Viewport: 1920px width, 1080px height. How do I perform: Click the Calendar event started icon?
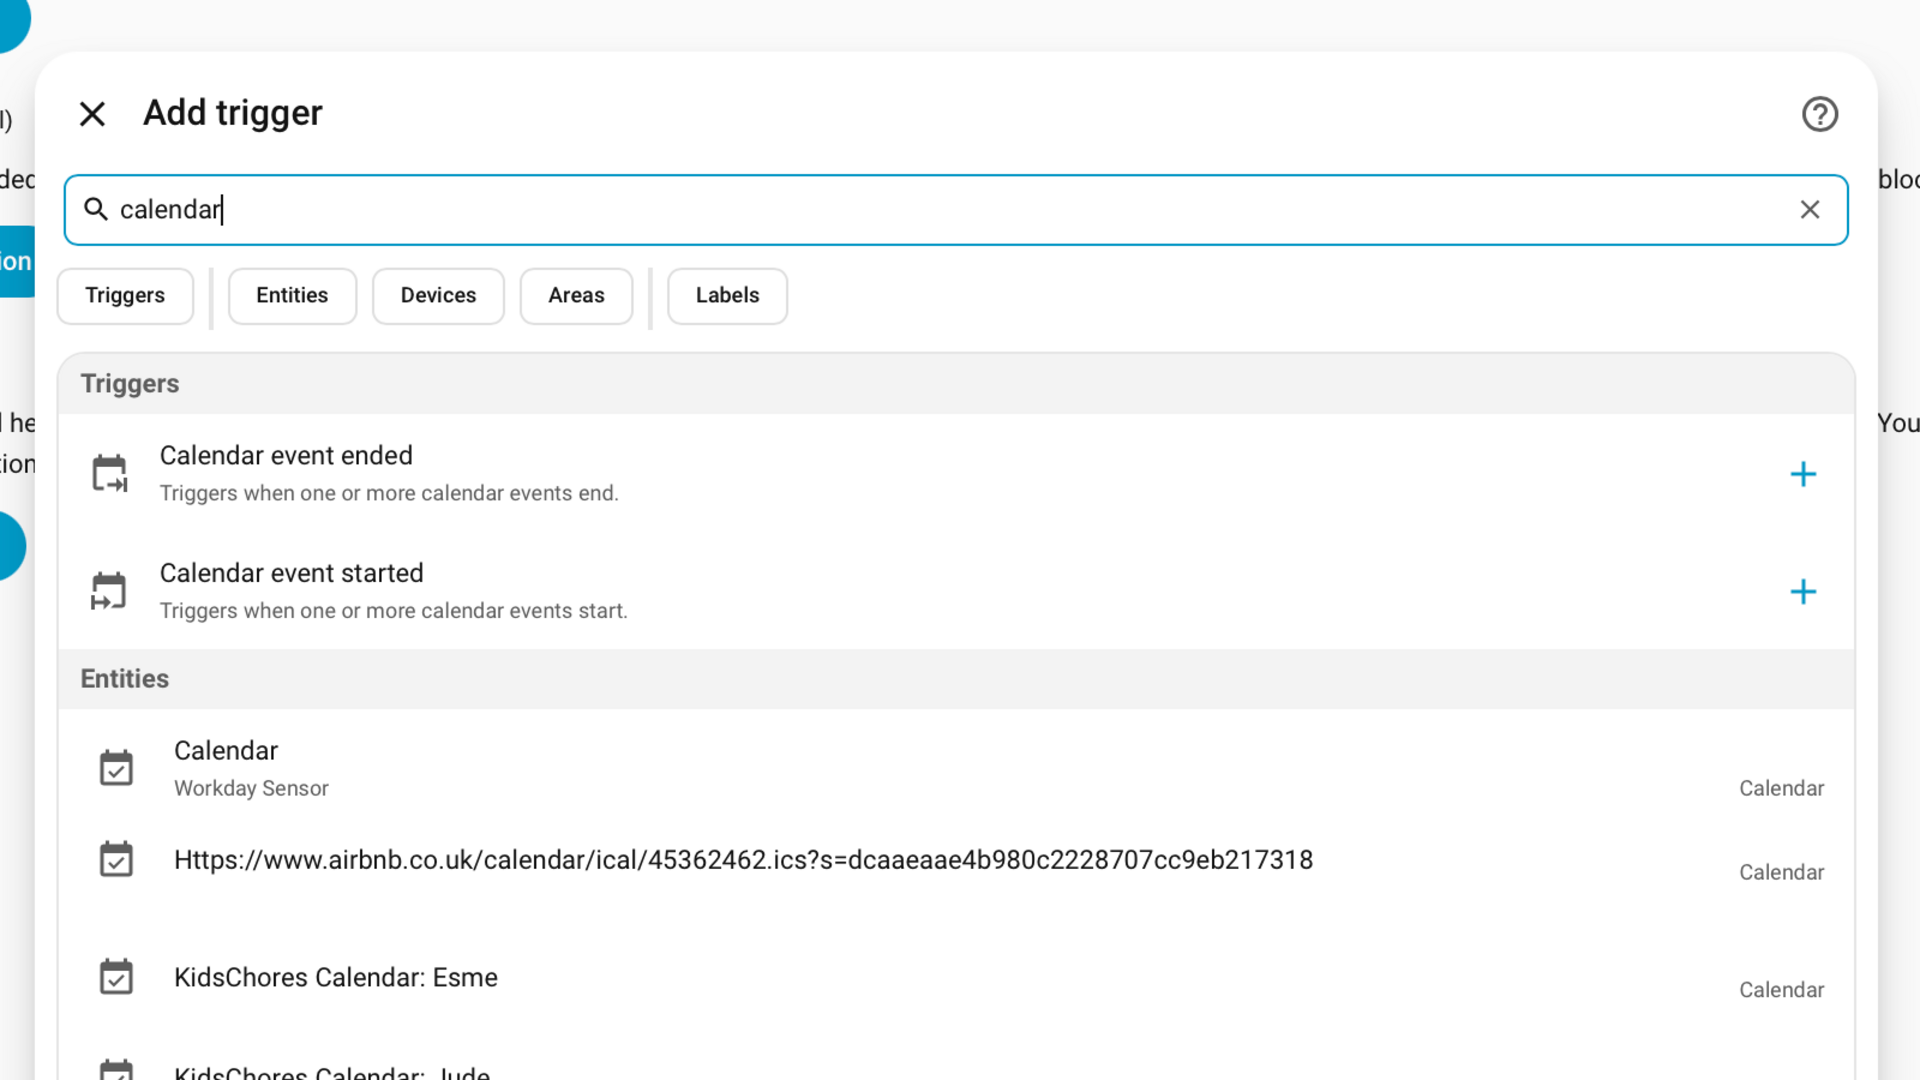tap(110, 591)
